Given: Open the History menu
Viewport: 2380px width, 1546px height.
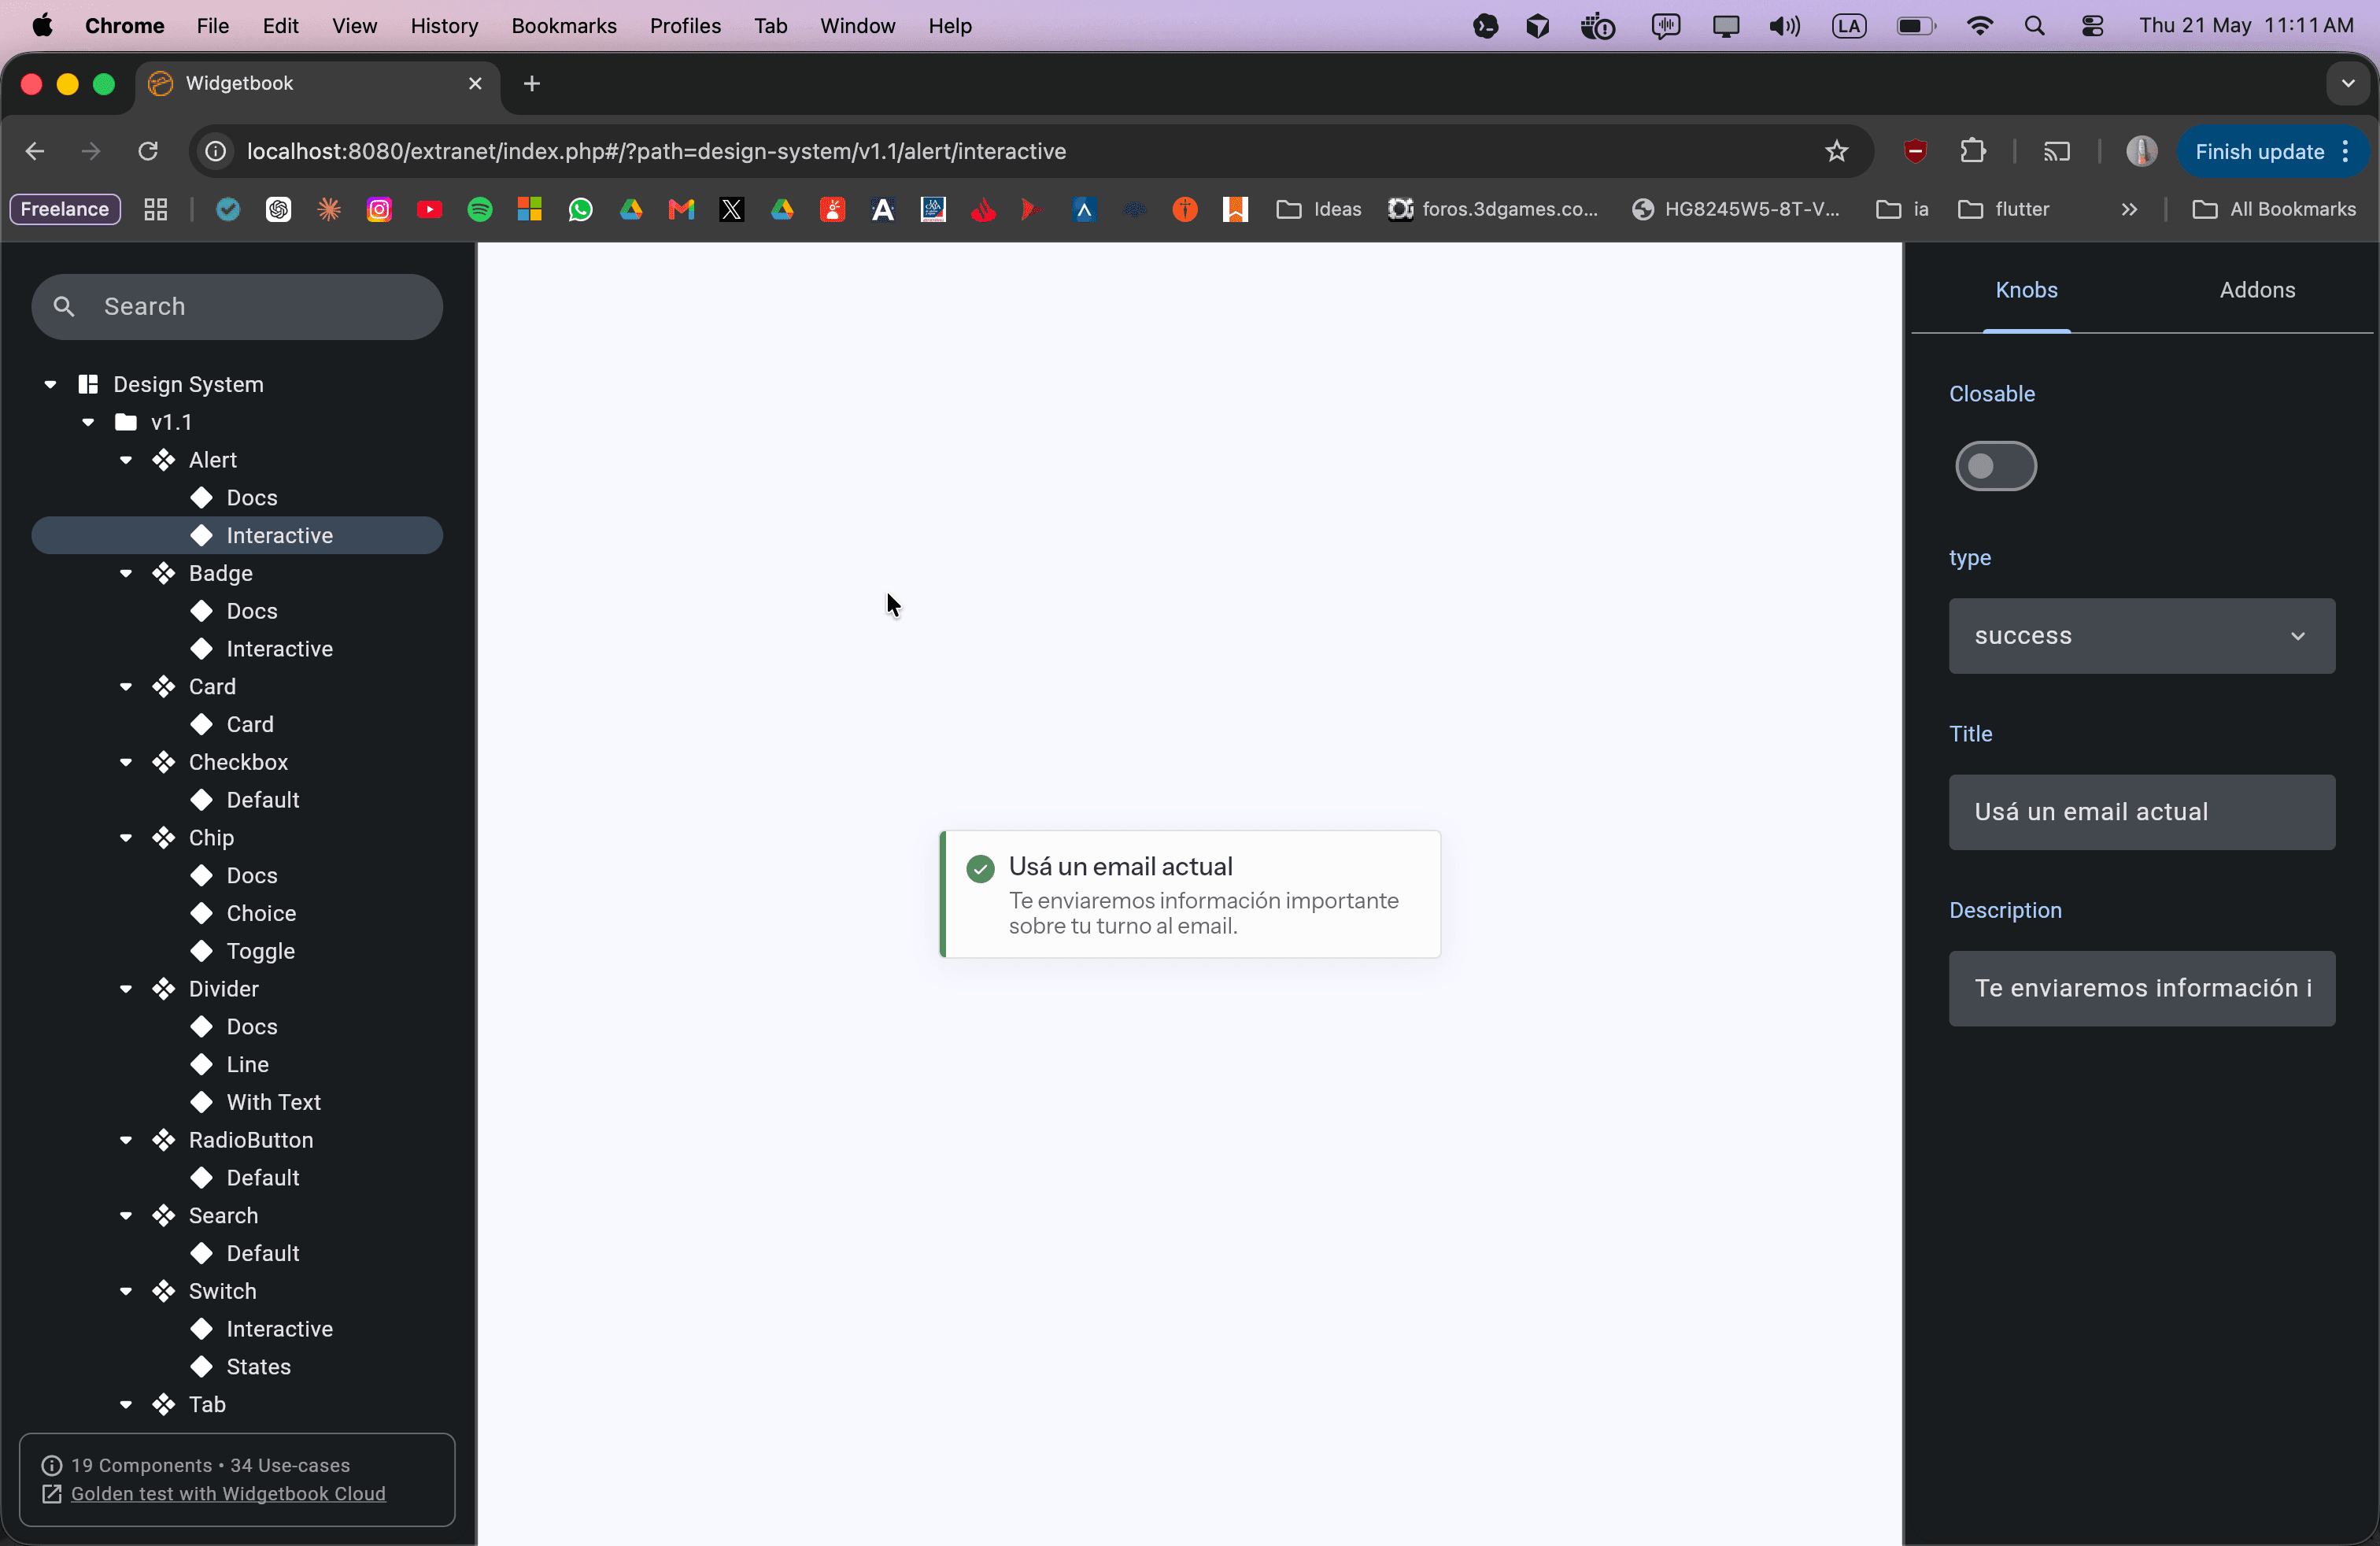Looking at the screenshot, I should (444, 26).
